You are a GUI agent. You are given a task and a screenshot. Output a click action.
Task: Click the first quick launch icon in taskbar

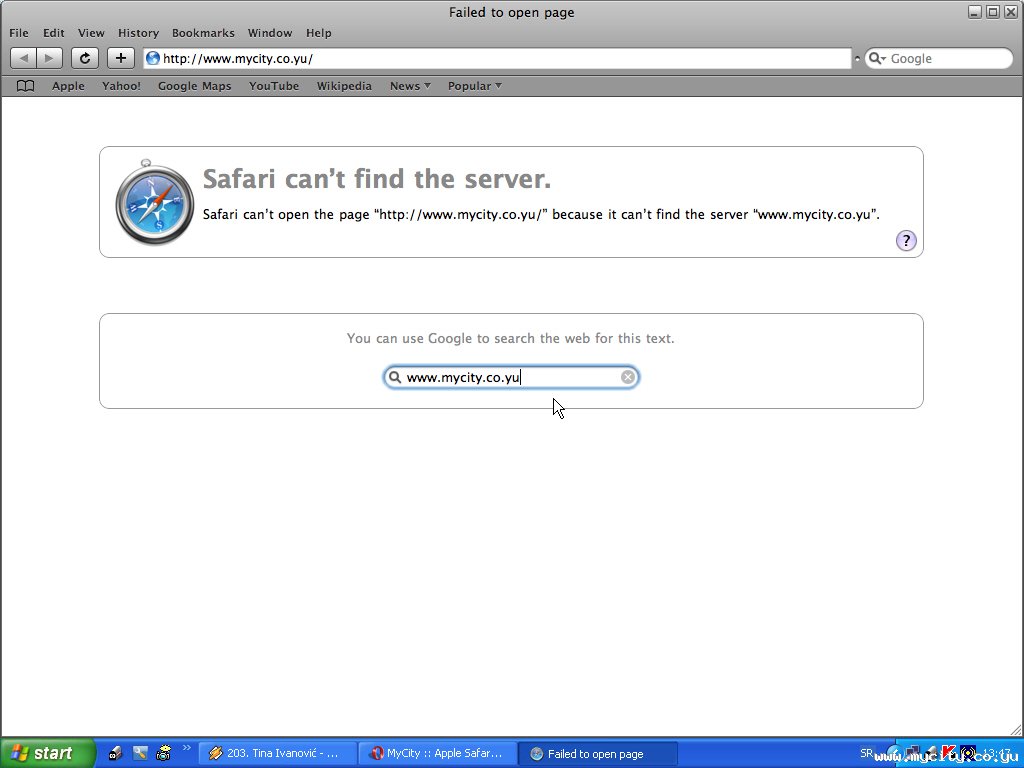(x=115, y=753)
